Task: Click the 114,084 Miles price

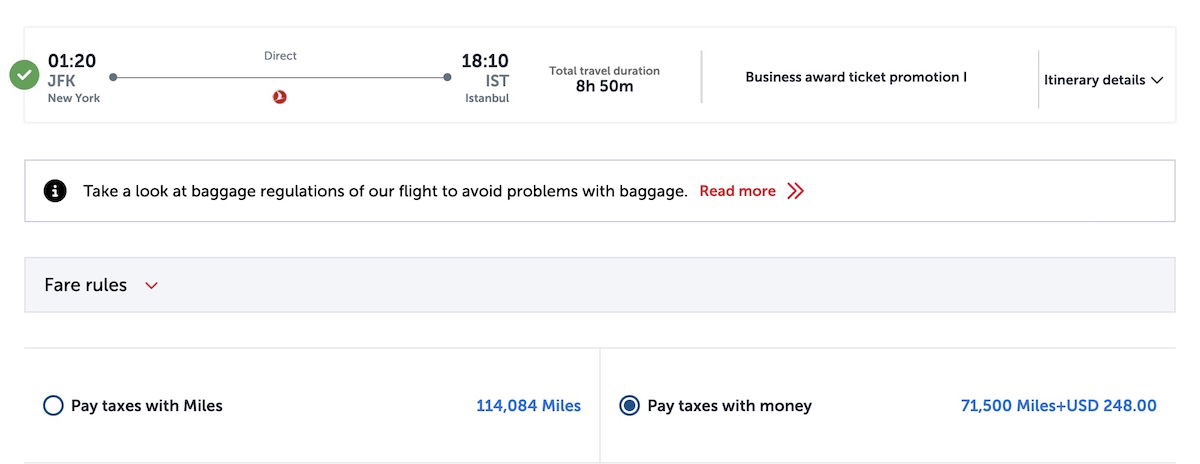Action: point(528,406)
